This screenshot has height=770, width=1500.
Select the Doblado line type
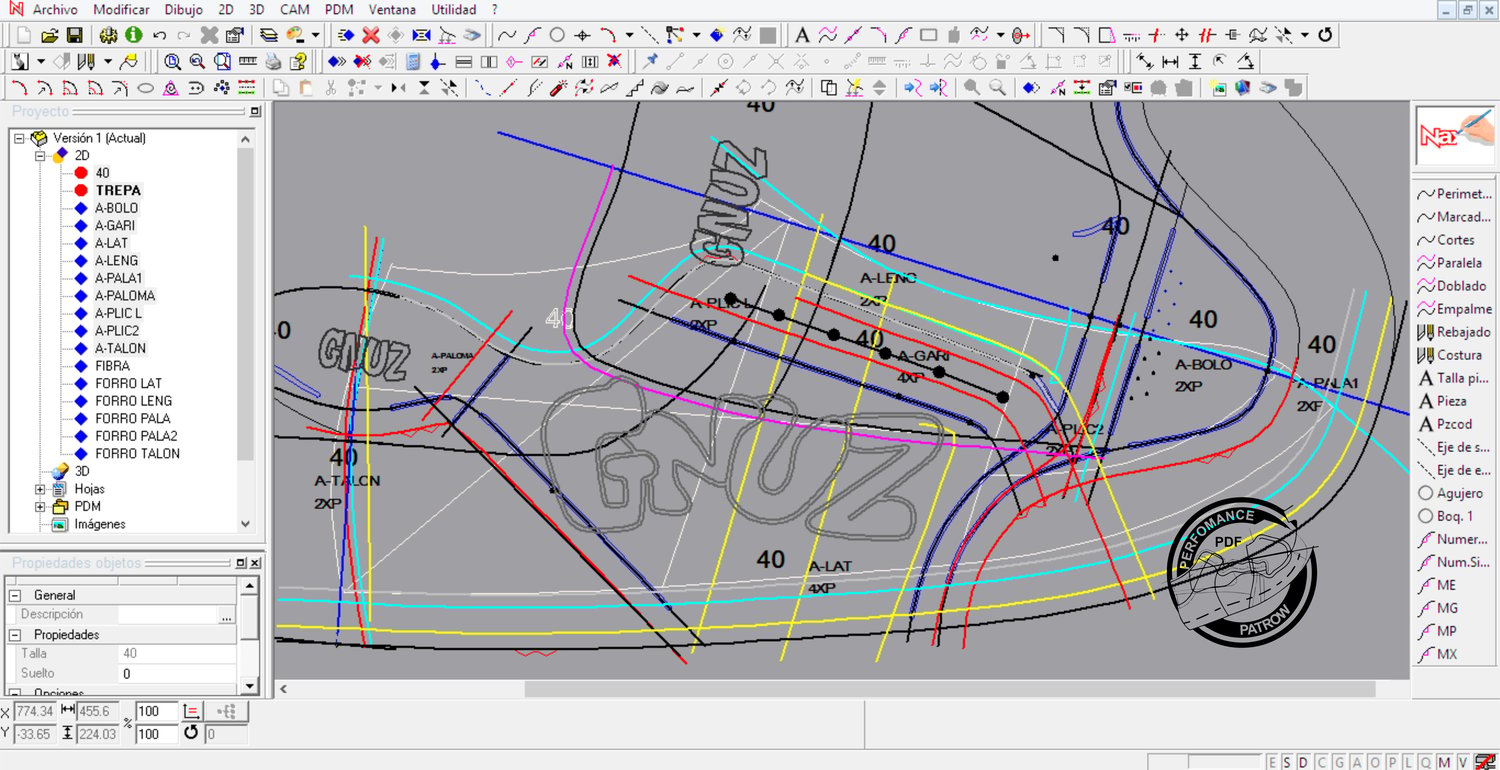(x=1452, y=286)
